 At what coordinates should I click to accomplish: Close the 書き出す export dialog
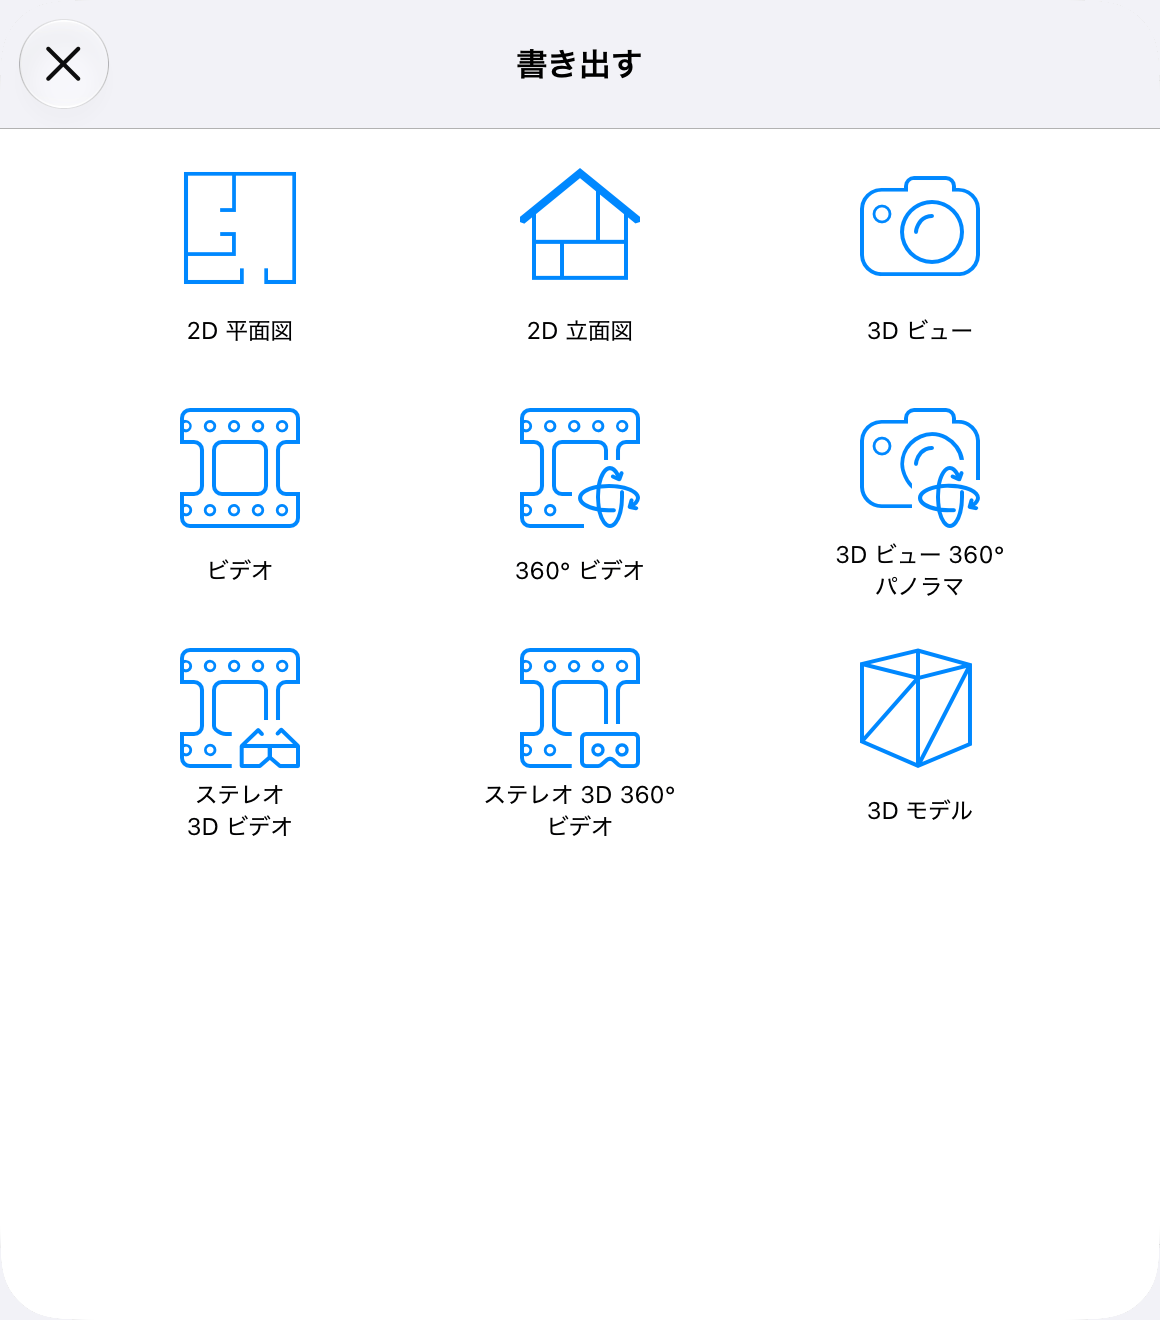(x=64, y=64)
